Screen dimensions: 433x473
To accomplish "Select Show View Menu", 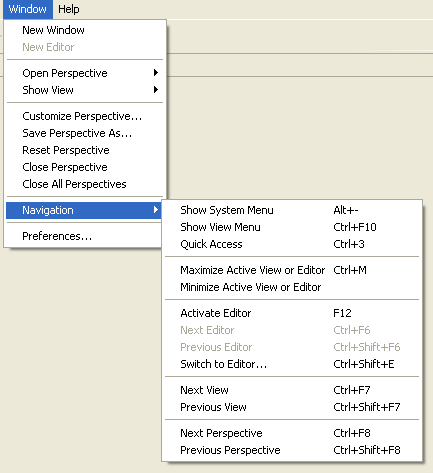I will pos(292,227).
